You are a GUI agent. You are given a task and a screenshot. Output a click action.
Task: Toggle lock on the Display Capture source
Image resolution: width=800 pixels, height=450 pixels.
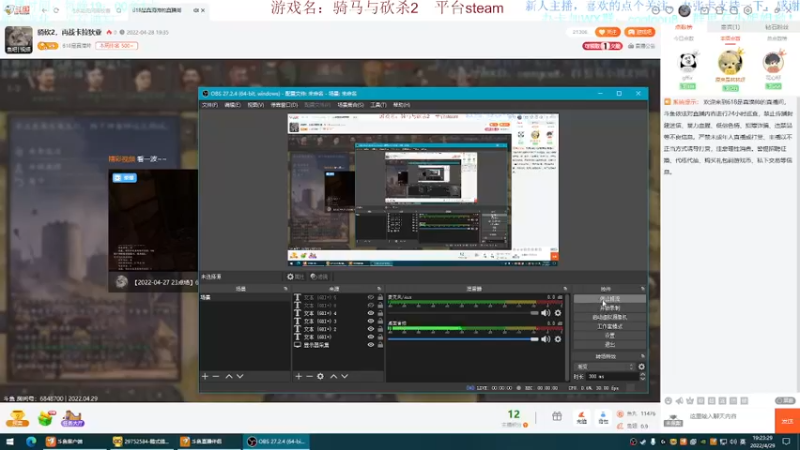pos(380,345)
